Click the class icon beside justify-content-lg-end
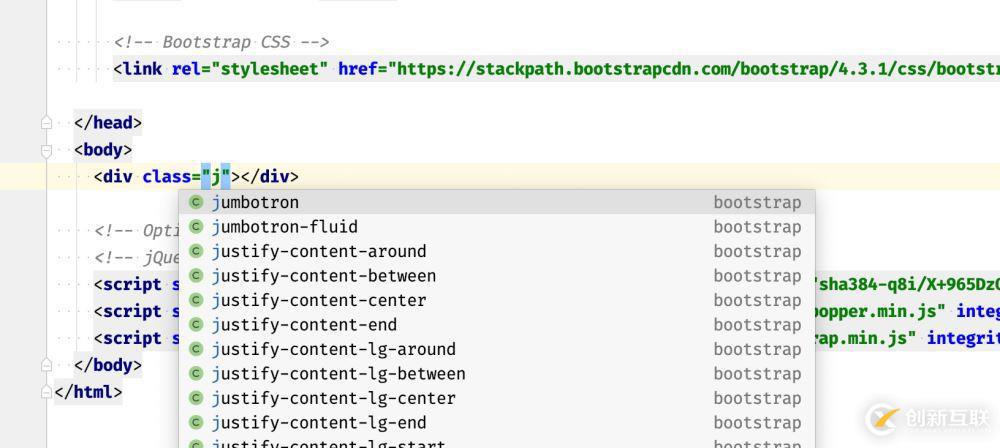1000x448 pixels. coord(196,422)
